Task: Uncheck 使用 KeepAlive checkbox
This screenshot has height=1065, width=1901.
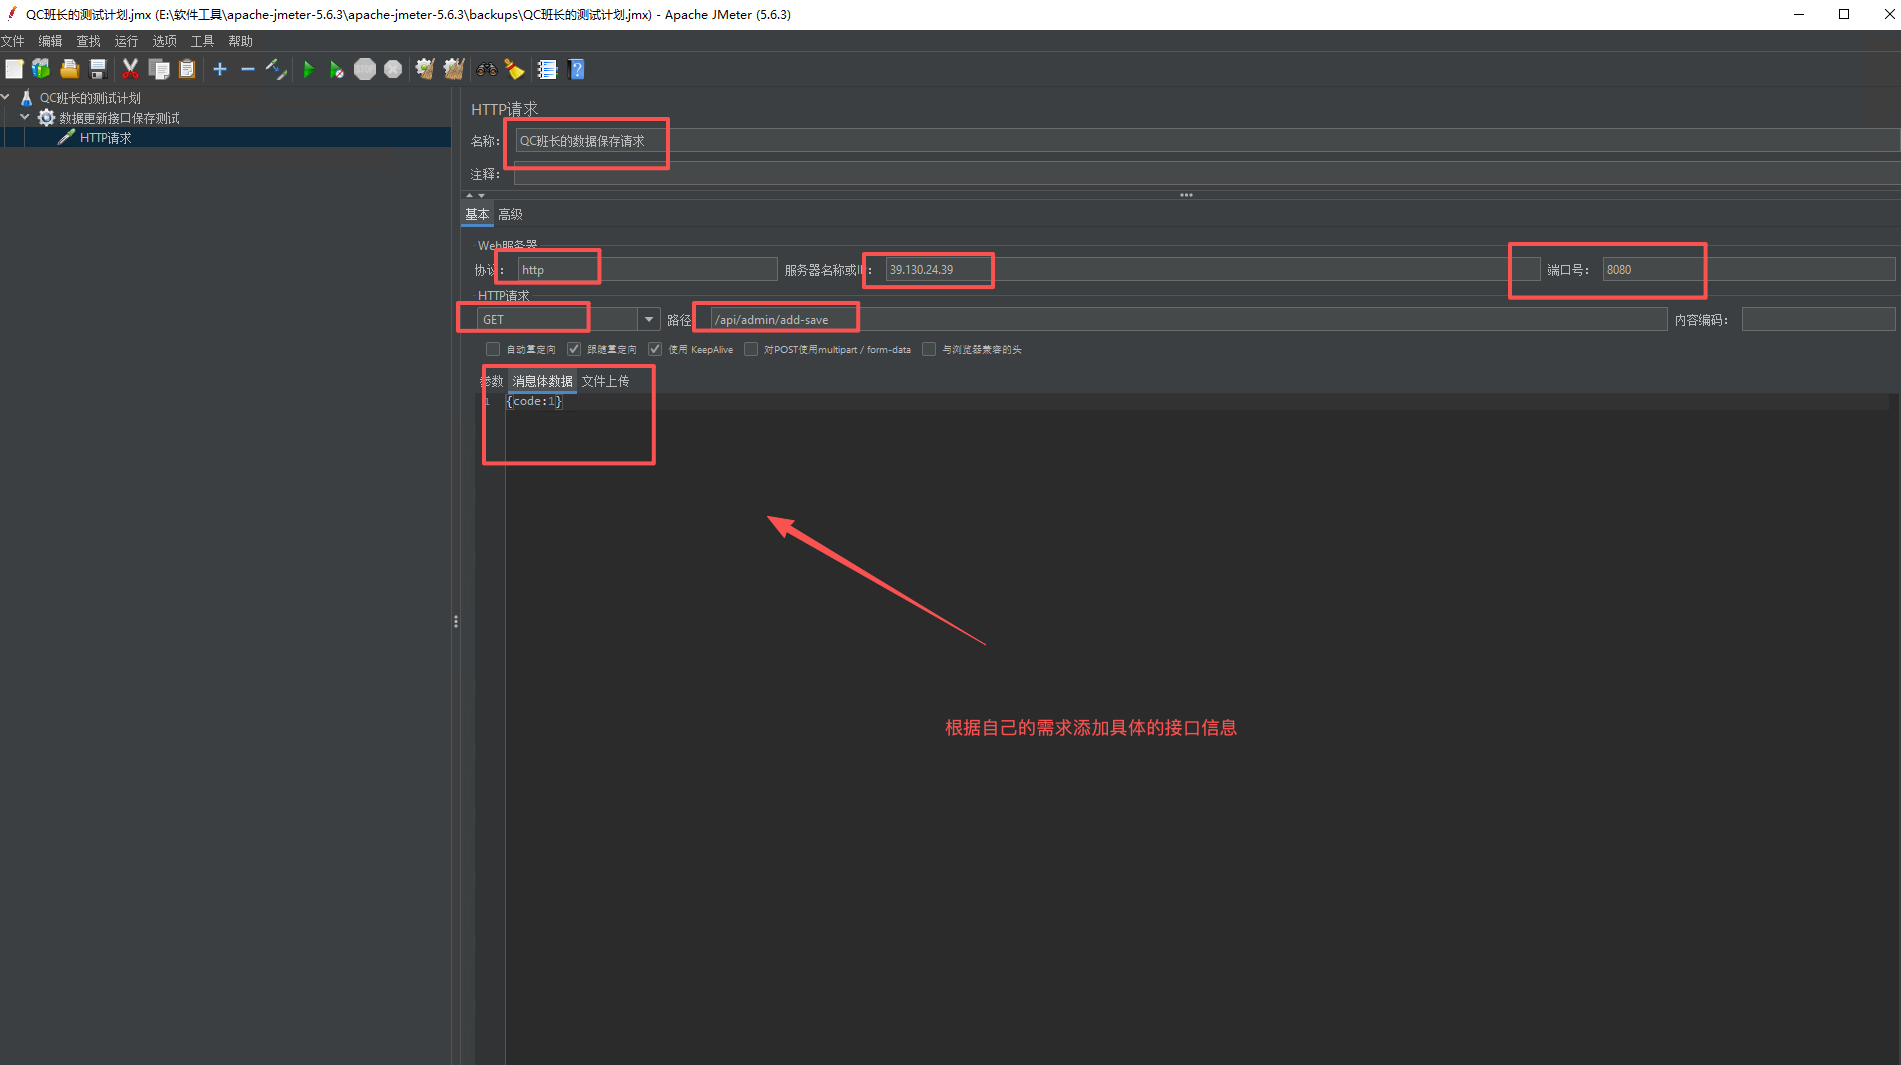Action: click(655, 349)
